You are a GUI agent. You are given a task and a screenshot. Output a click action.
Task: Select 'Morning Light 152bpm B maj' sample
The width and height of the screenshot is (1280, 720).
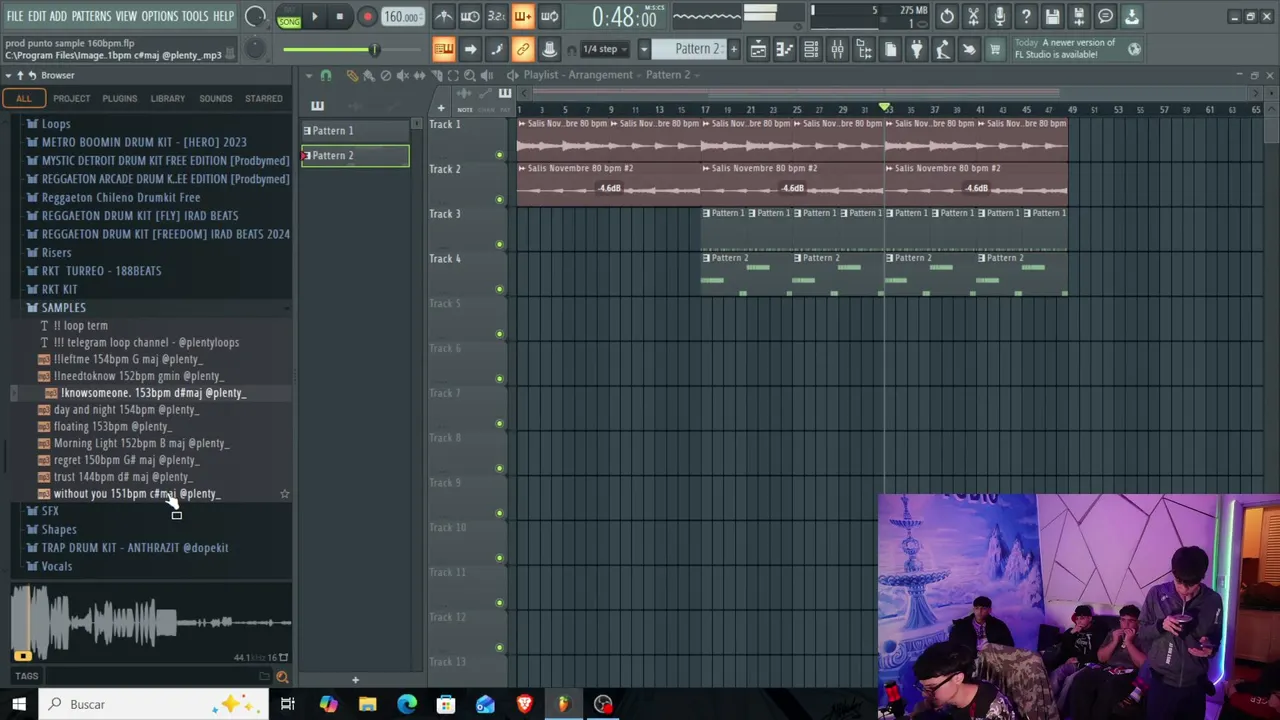141,443
